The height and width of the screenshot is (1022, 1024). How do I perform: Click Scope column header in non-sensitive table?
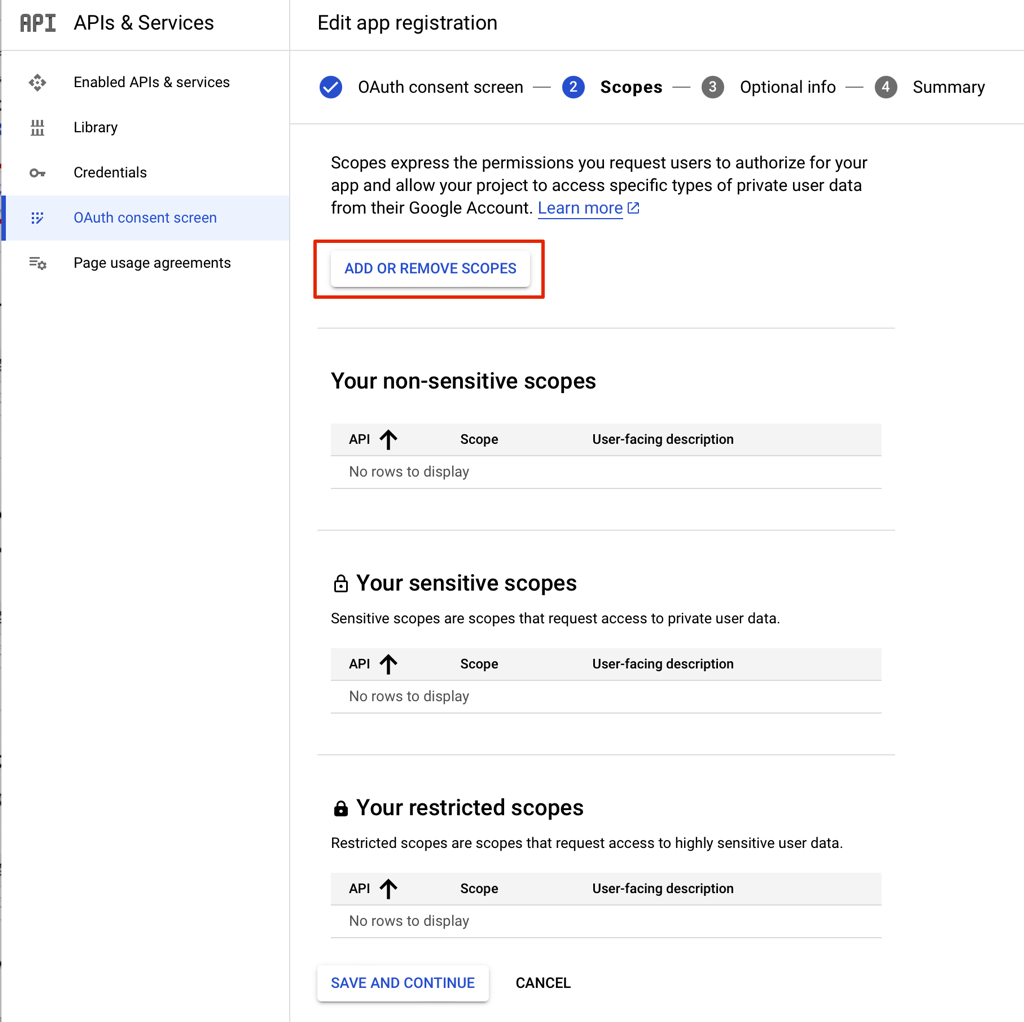[479, 439]
